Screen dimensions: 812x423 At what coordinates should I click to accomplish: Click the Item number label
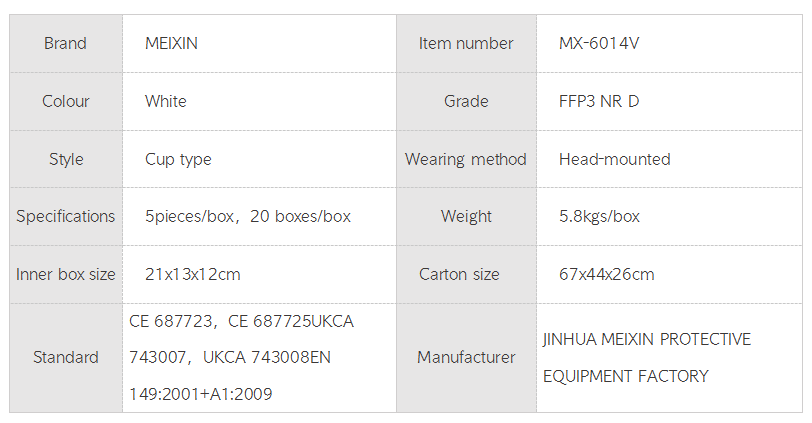click(466, 44)
